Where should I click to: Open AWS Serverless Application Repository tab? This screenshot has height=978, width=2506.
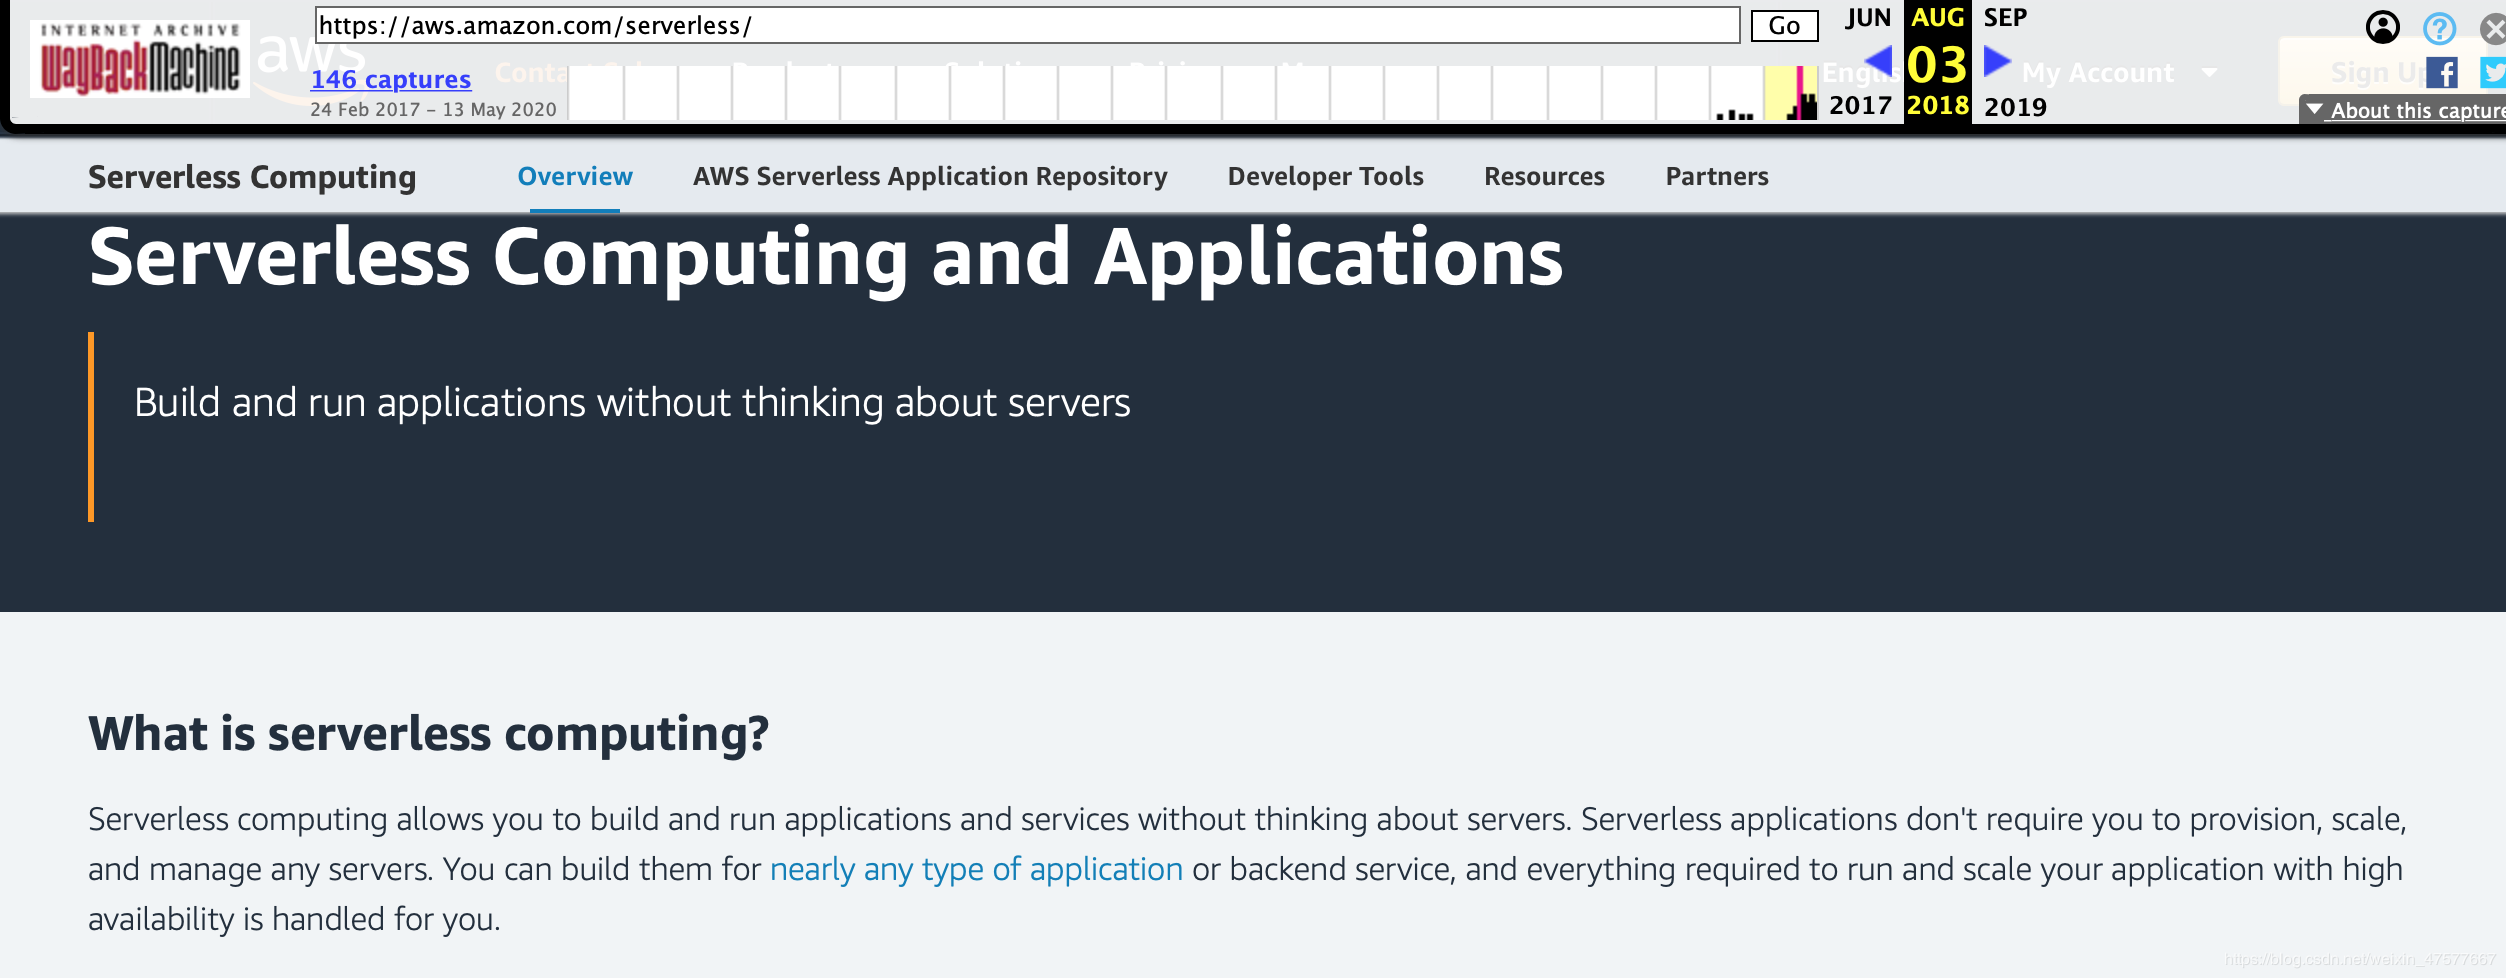tap(930, 176)
